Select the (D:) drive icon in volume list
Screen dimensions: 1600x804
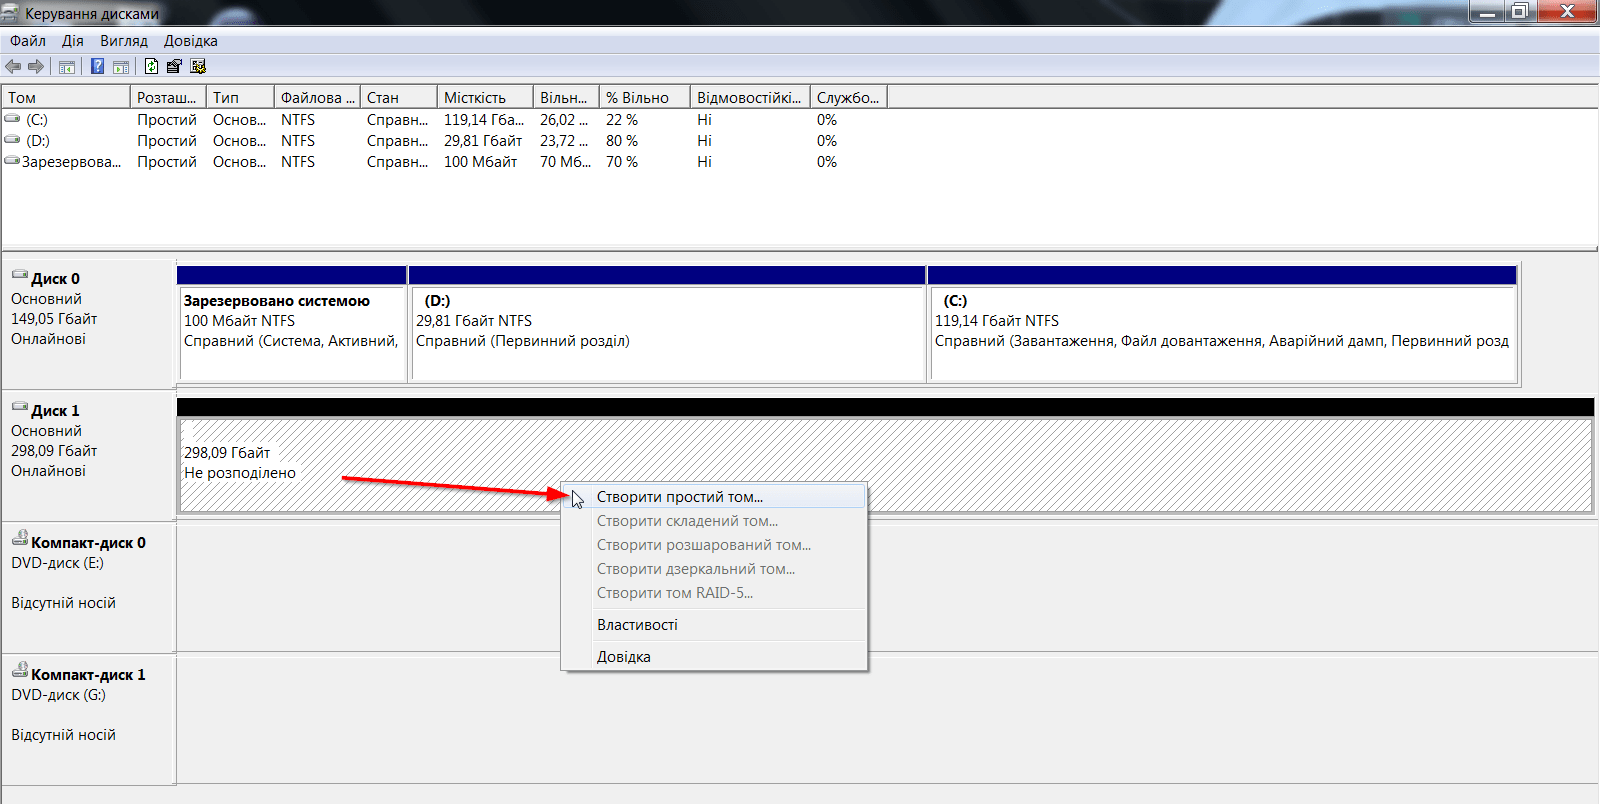[12, 140]
